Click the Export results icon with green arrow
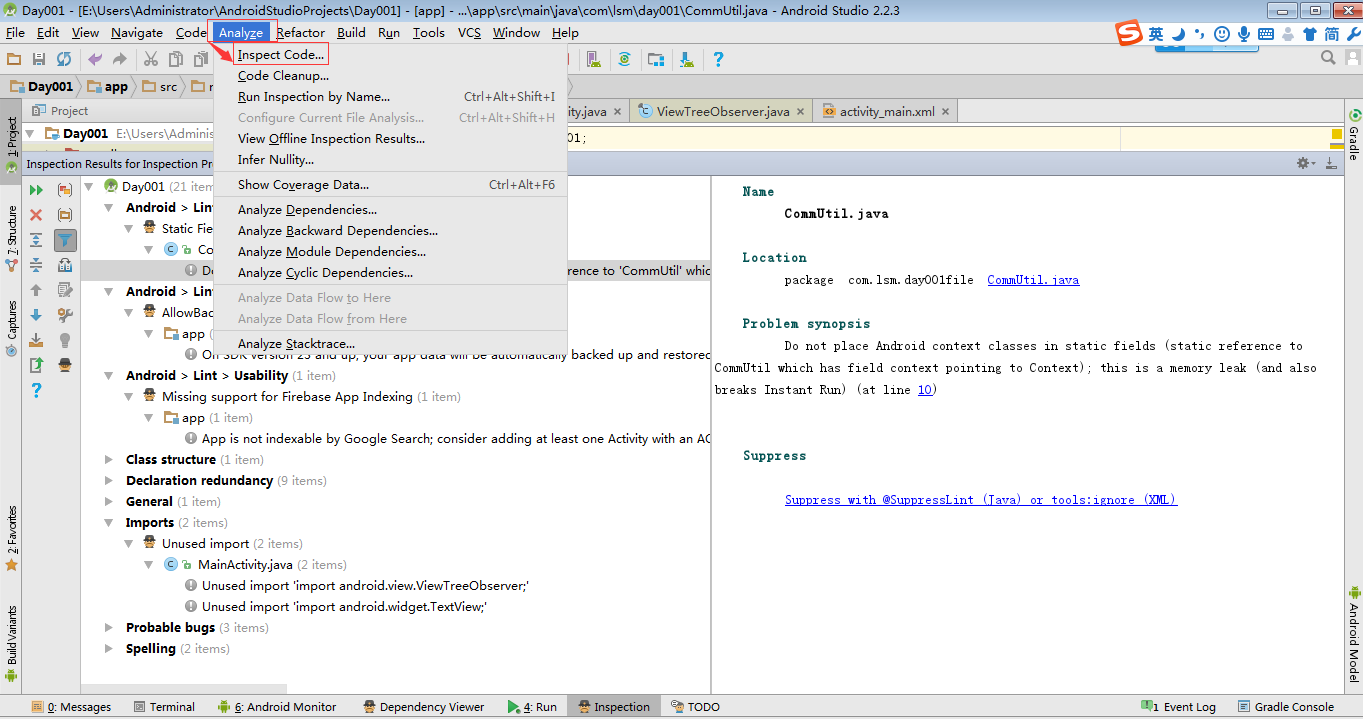Image resolution: width=1363 pixels, height=719 pixels. click(36, 365)
